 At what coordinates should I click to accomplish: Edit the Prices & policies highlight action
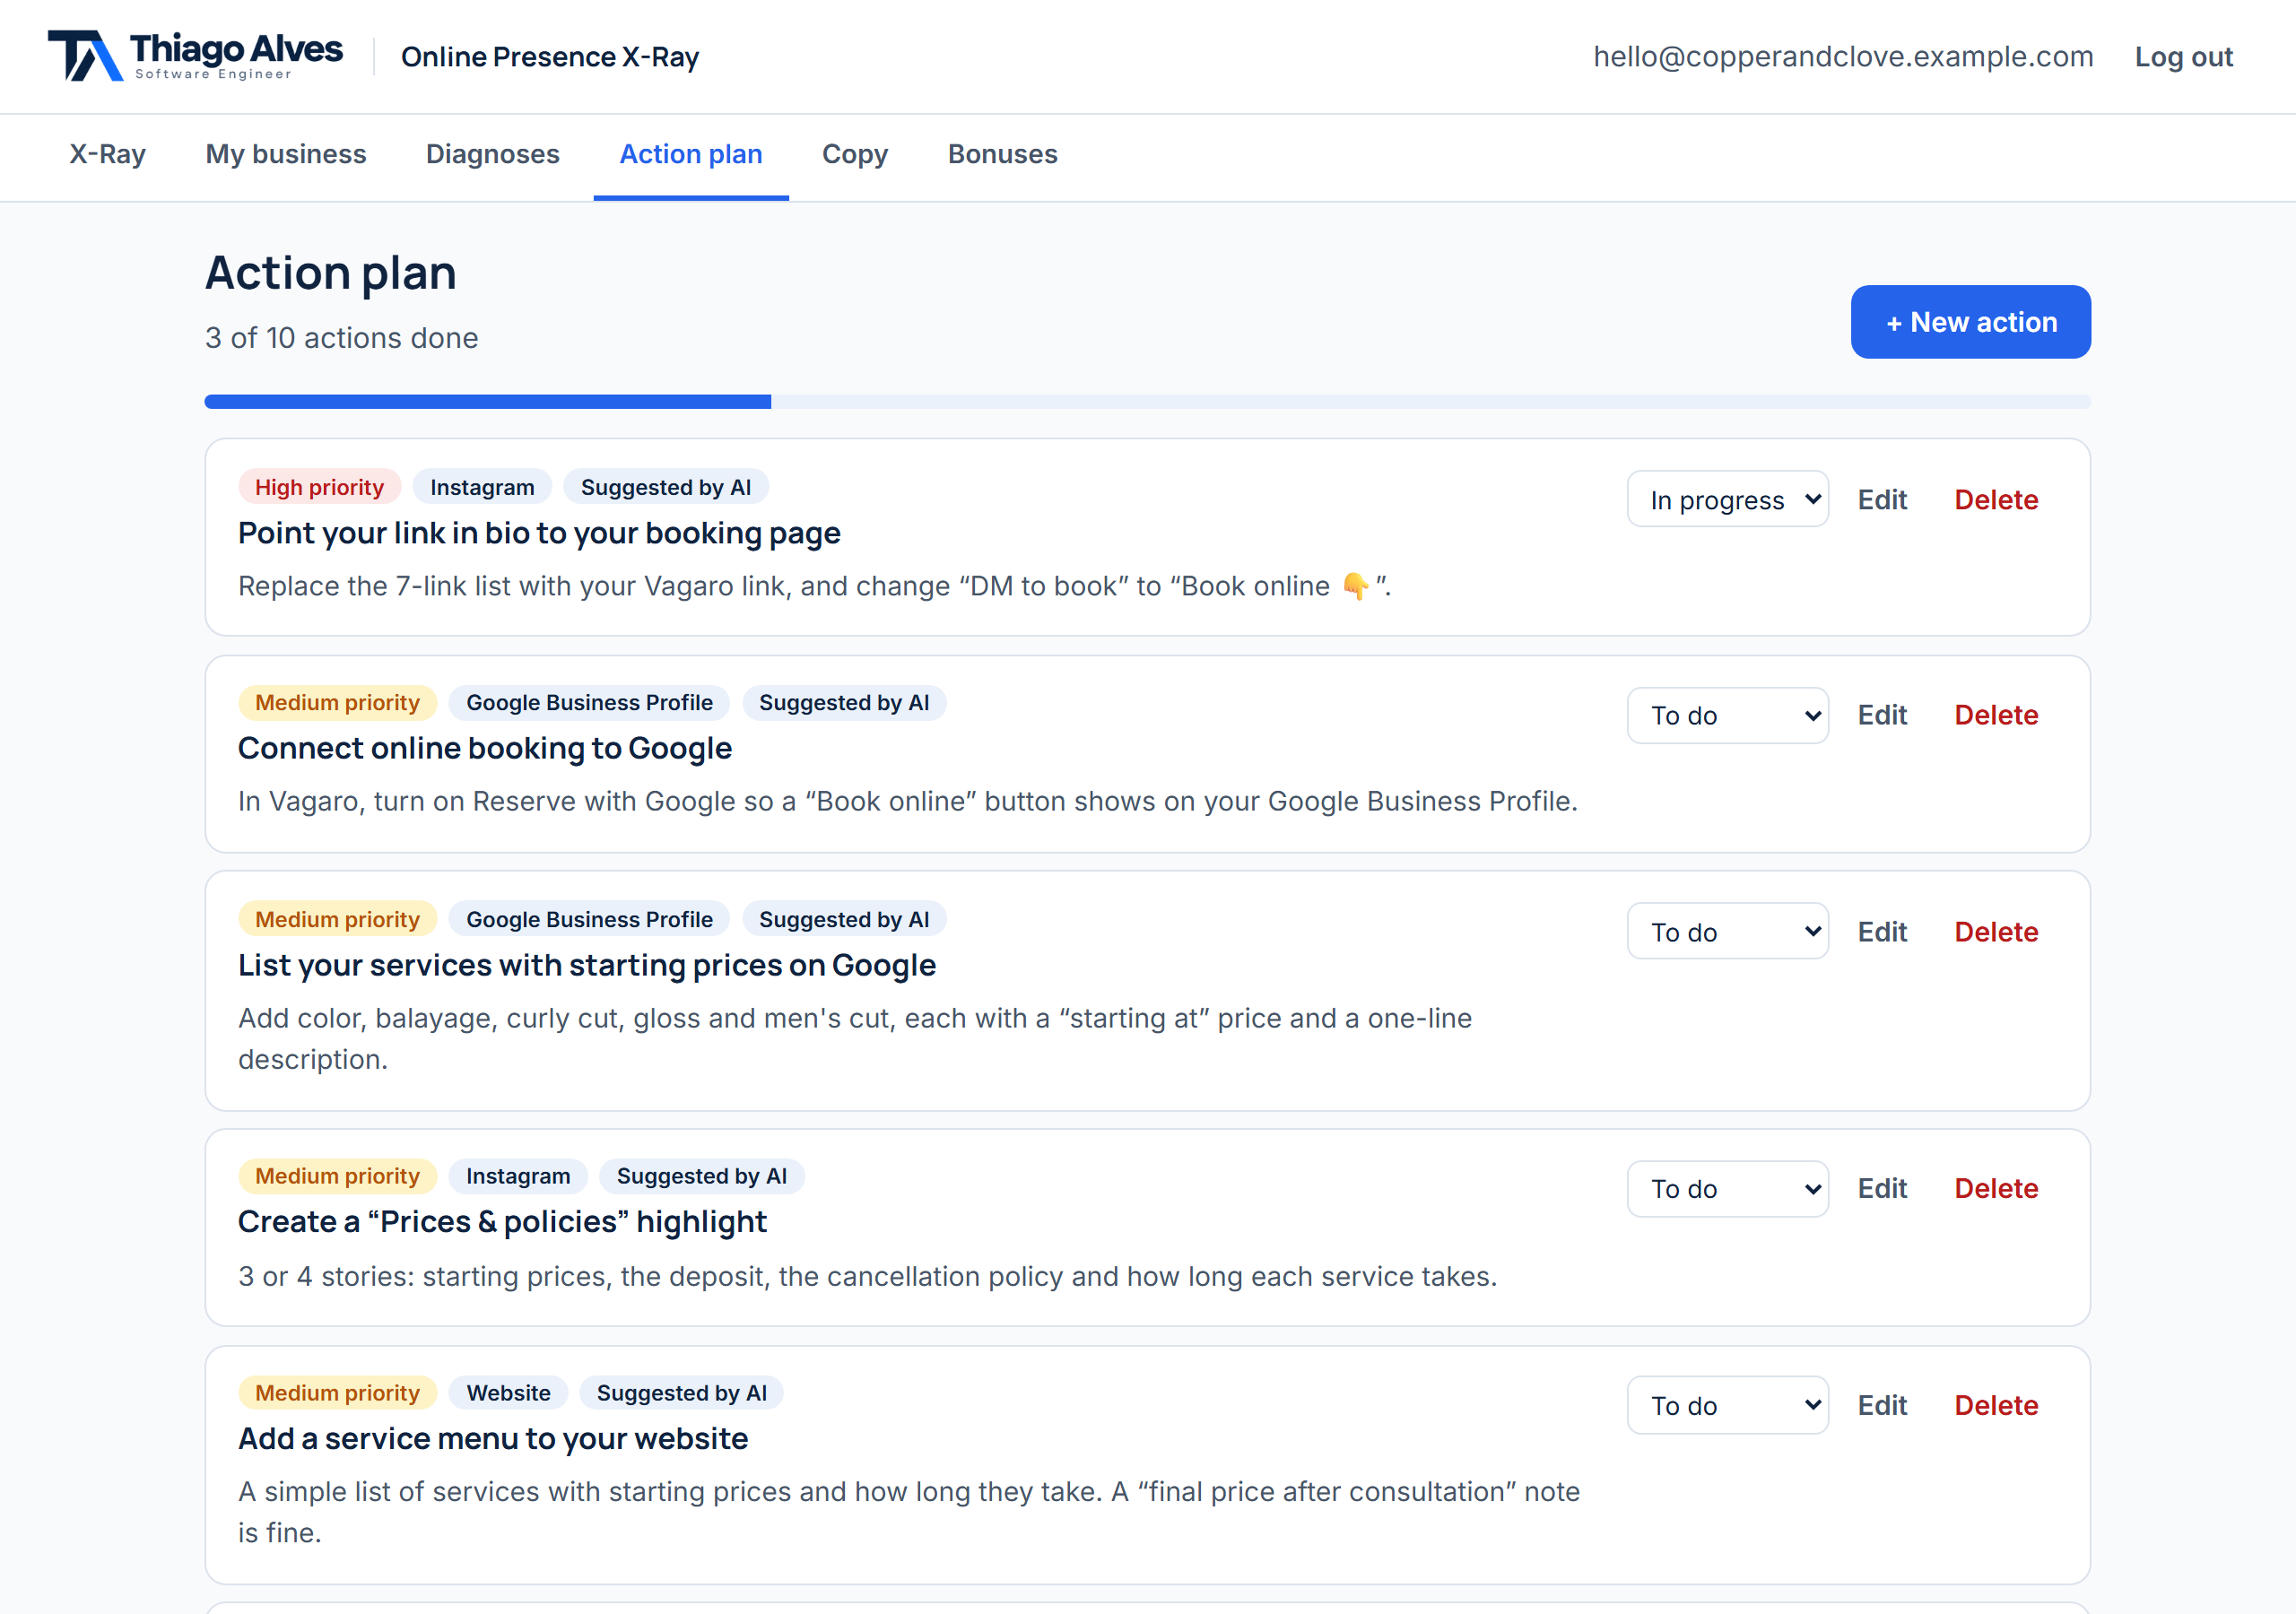[x=1882, y=1188]
